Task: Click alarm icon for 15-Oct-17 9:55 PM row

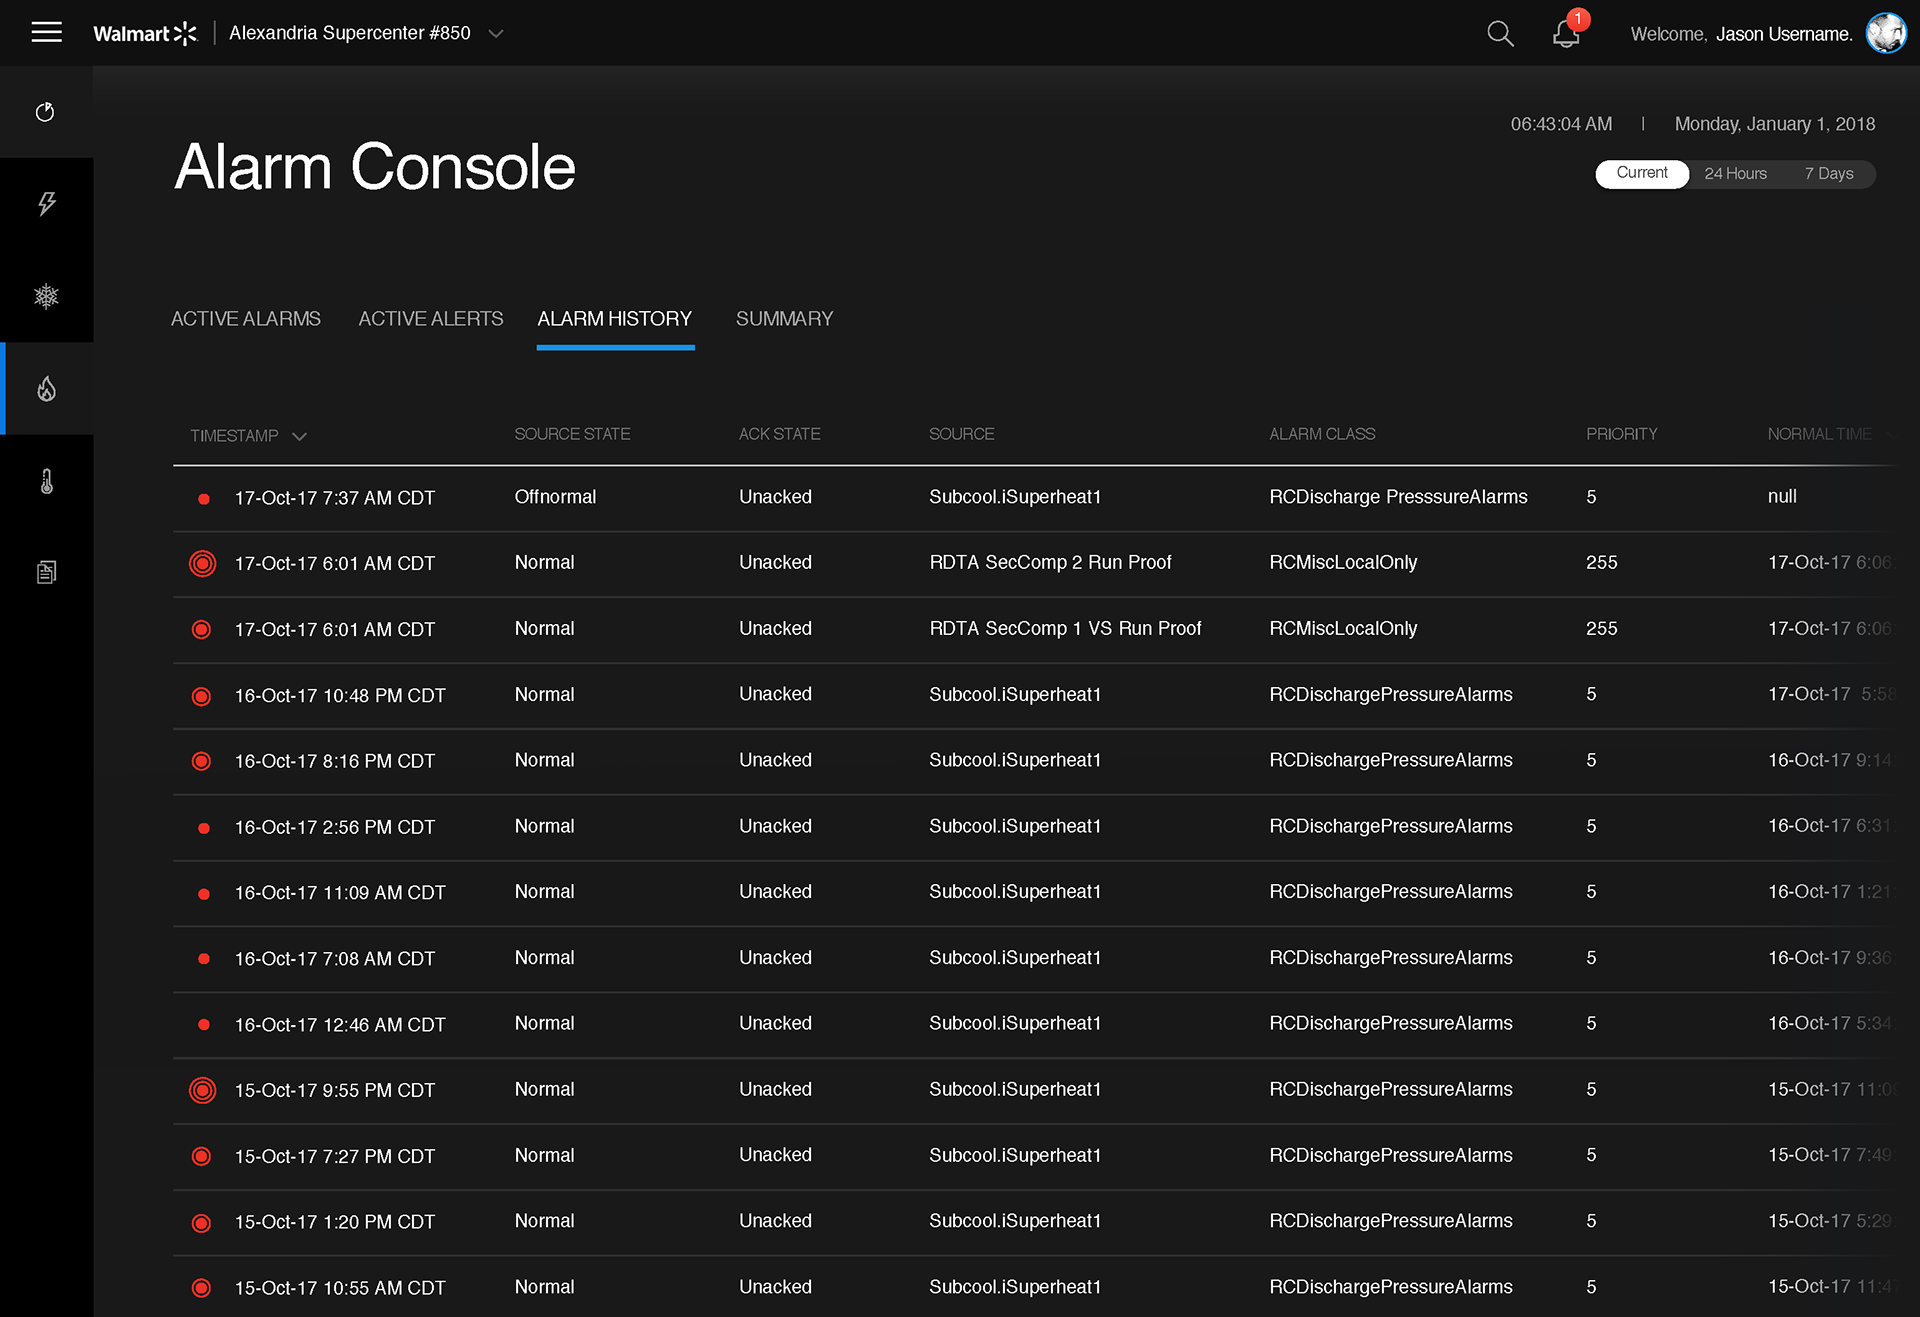Action: pyautogui.click(x=202, y=1090)
